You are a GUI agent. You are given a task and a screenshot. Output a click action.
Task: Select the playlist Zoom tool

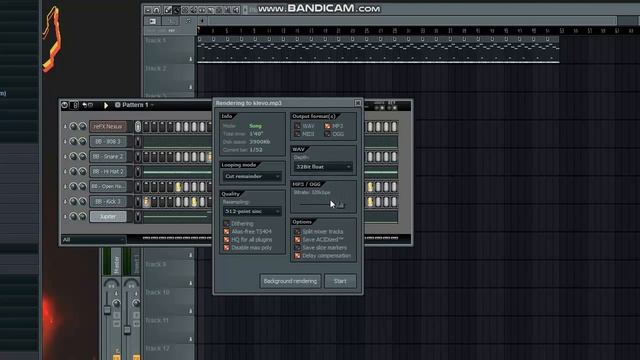228,10
